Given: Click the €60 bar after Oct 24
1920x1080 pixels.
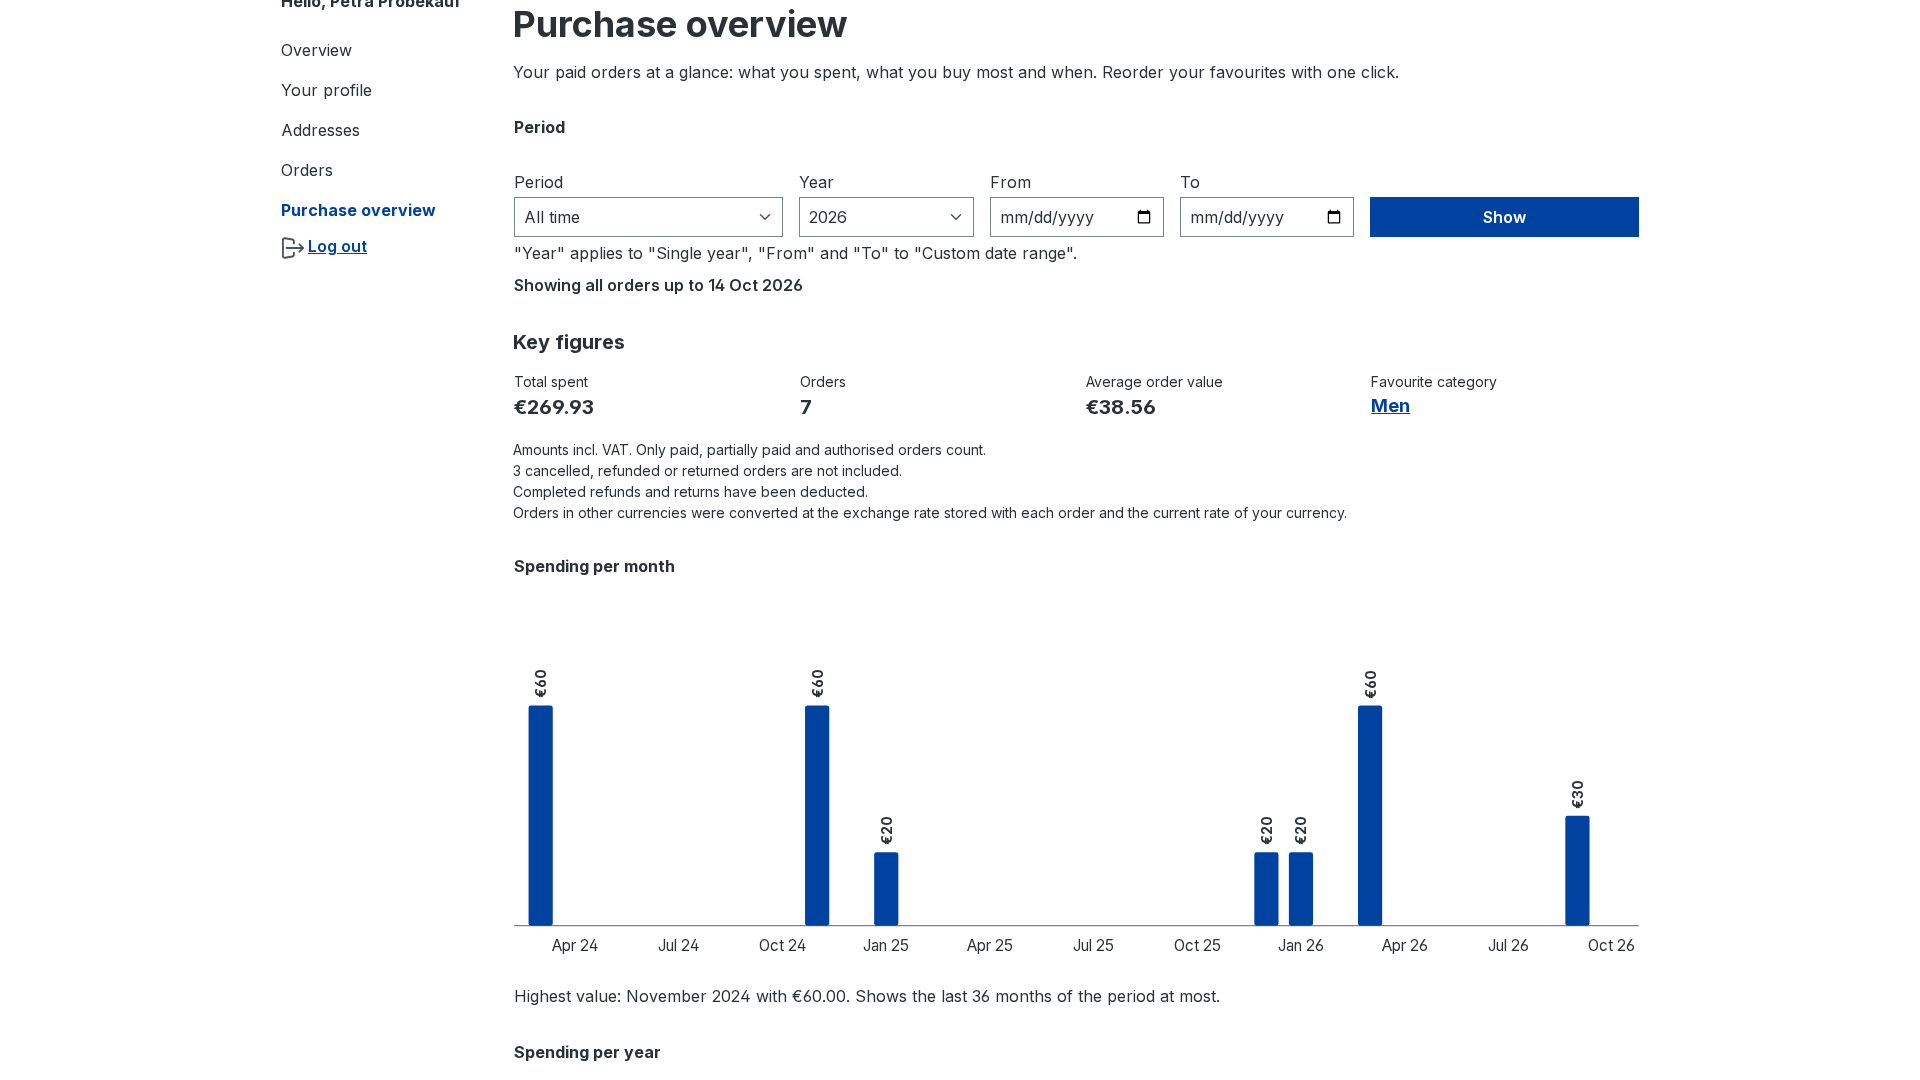Looking at the screenshot, I should tap(817, 815).
